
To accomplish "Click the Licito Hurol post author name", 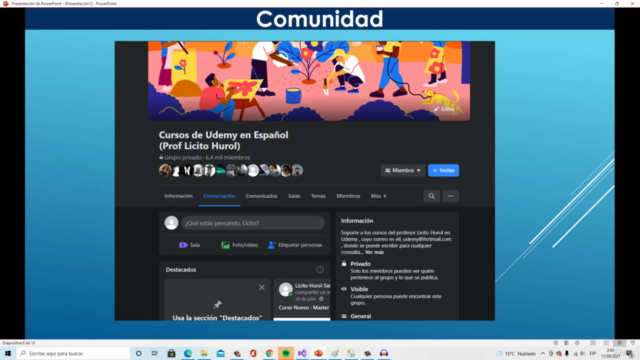I will click(x=313, y=286).
